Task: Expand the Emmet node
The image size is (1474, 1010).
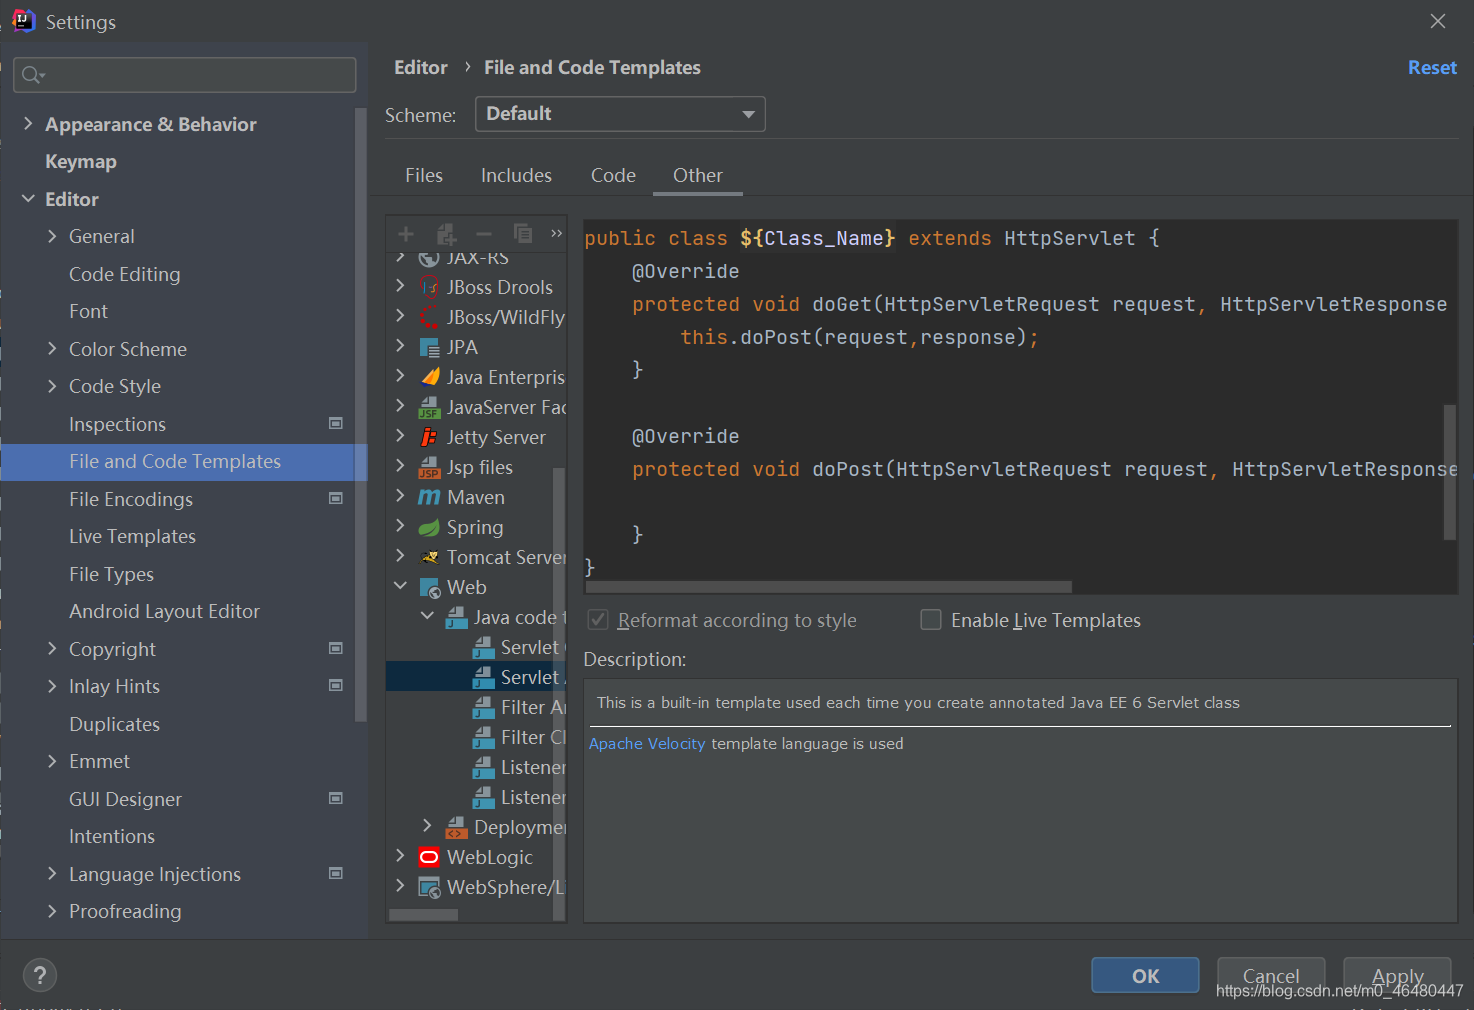Action: click(52, 761)
